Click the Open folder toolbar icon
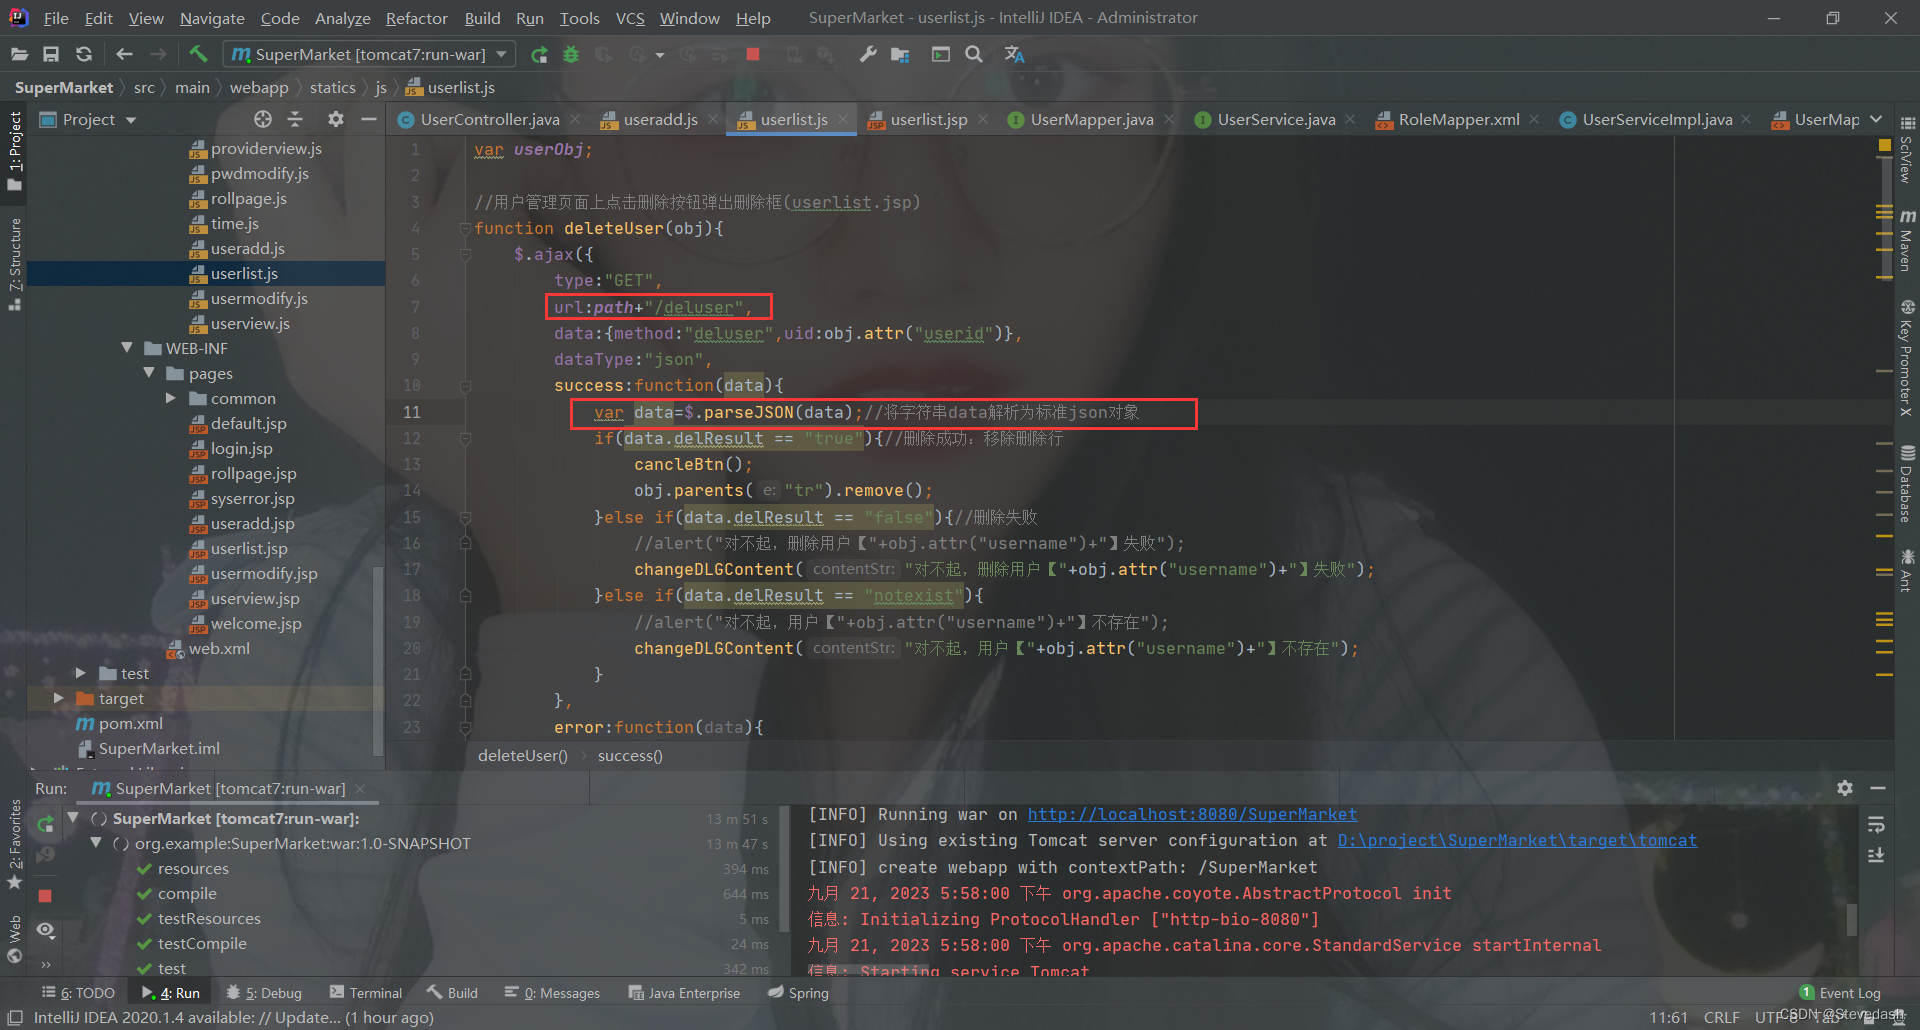 click(x=19, y=54)
